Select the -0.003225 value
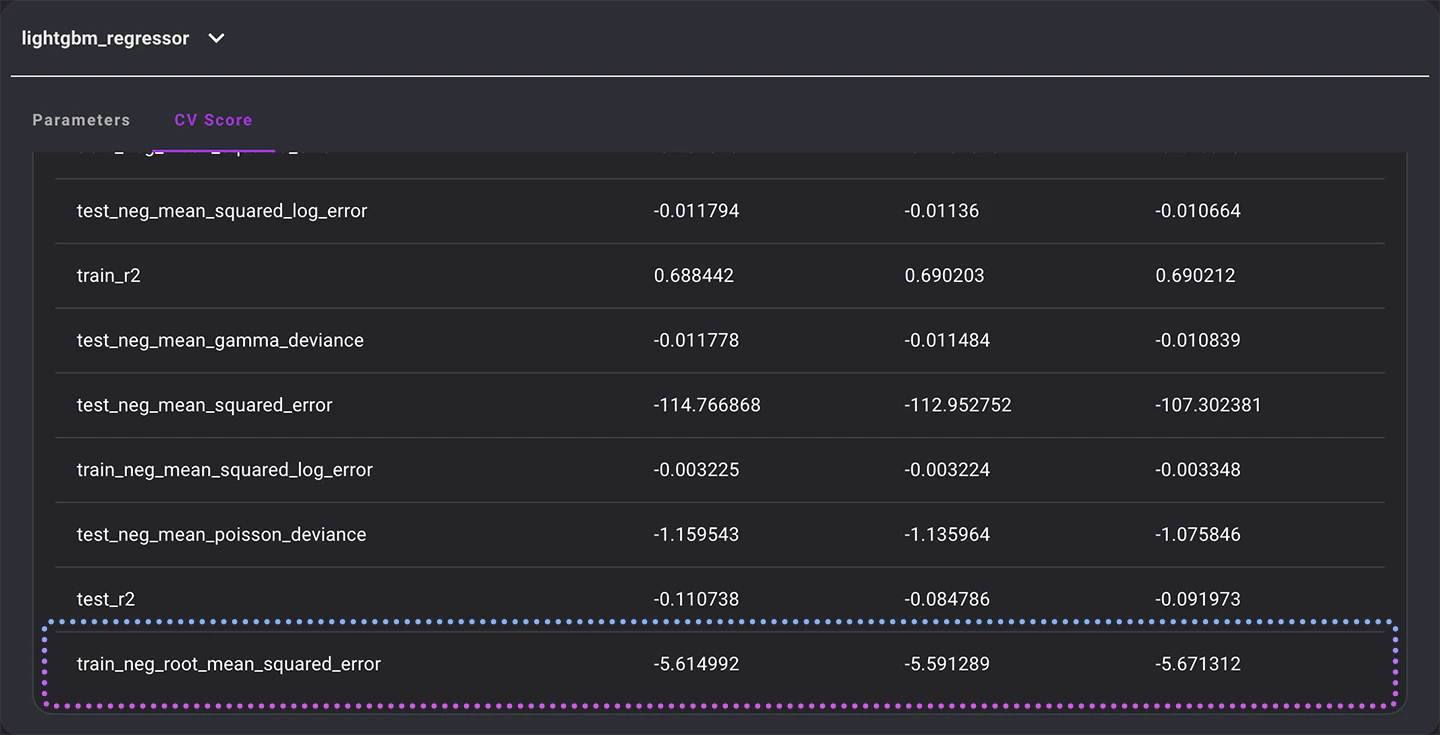 coord(696,469)
